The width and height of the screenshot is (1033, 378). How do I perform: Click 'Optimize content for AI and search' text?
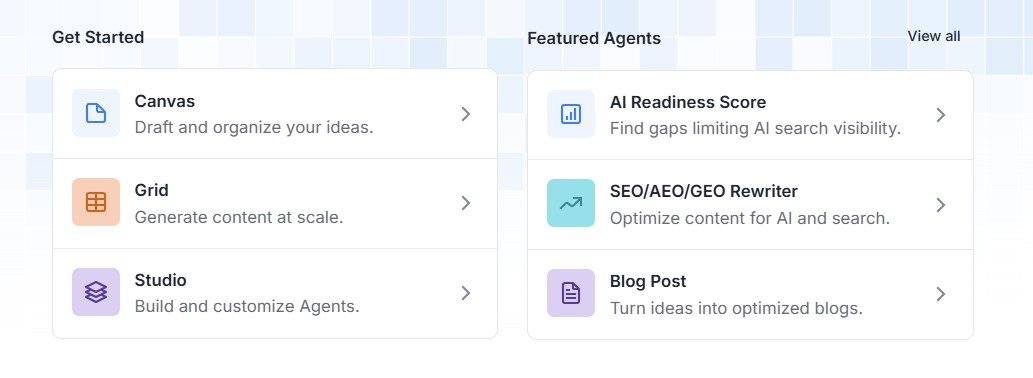[750, 218]
